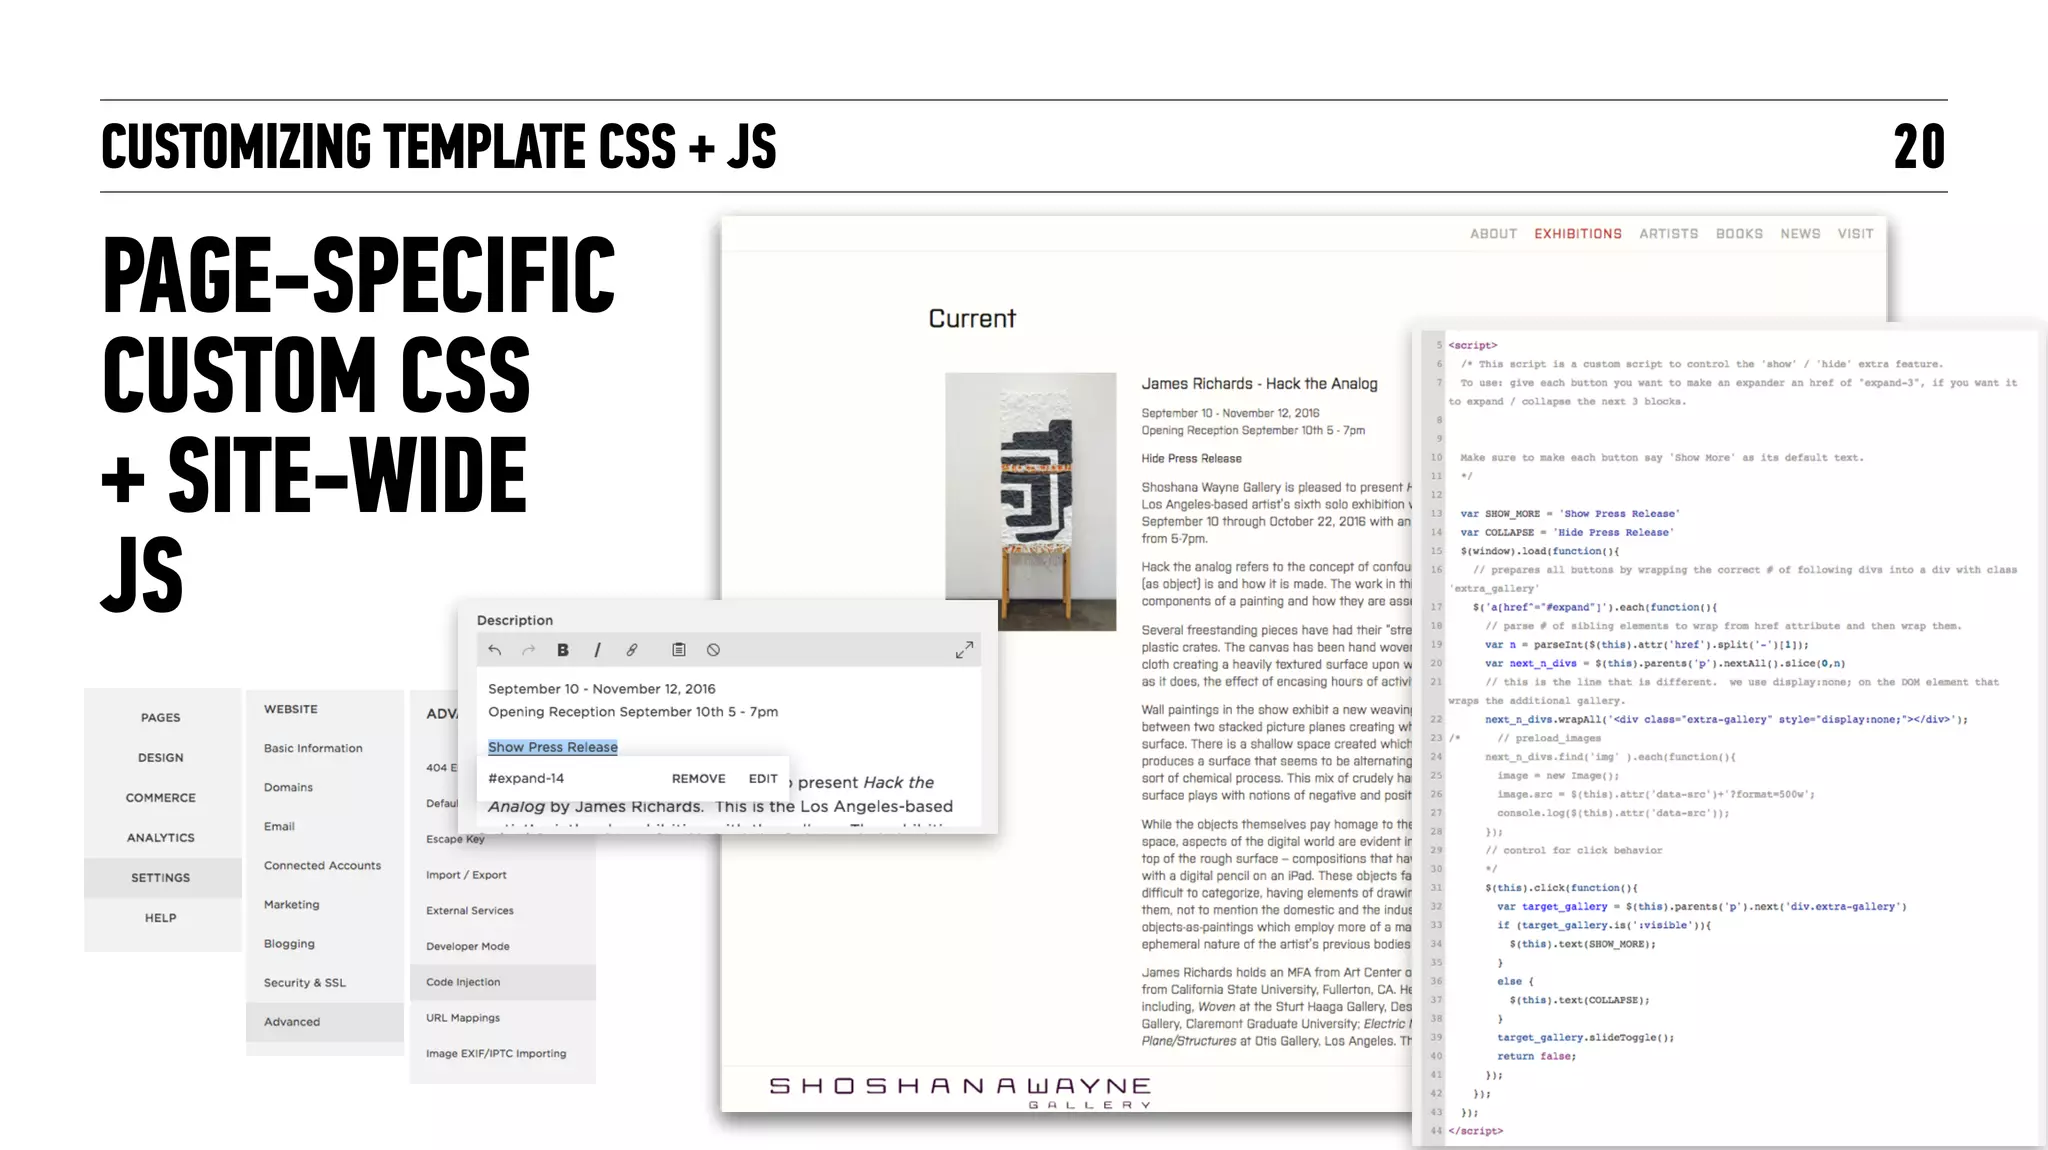Go to EXHIBITIONS in gallery site navigation
Screen dimensions: 2048x1150
(1578, 233)
